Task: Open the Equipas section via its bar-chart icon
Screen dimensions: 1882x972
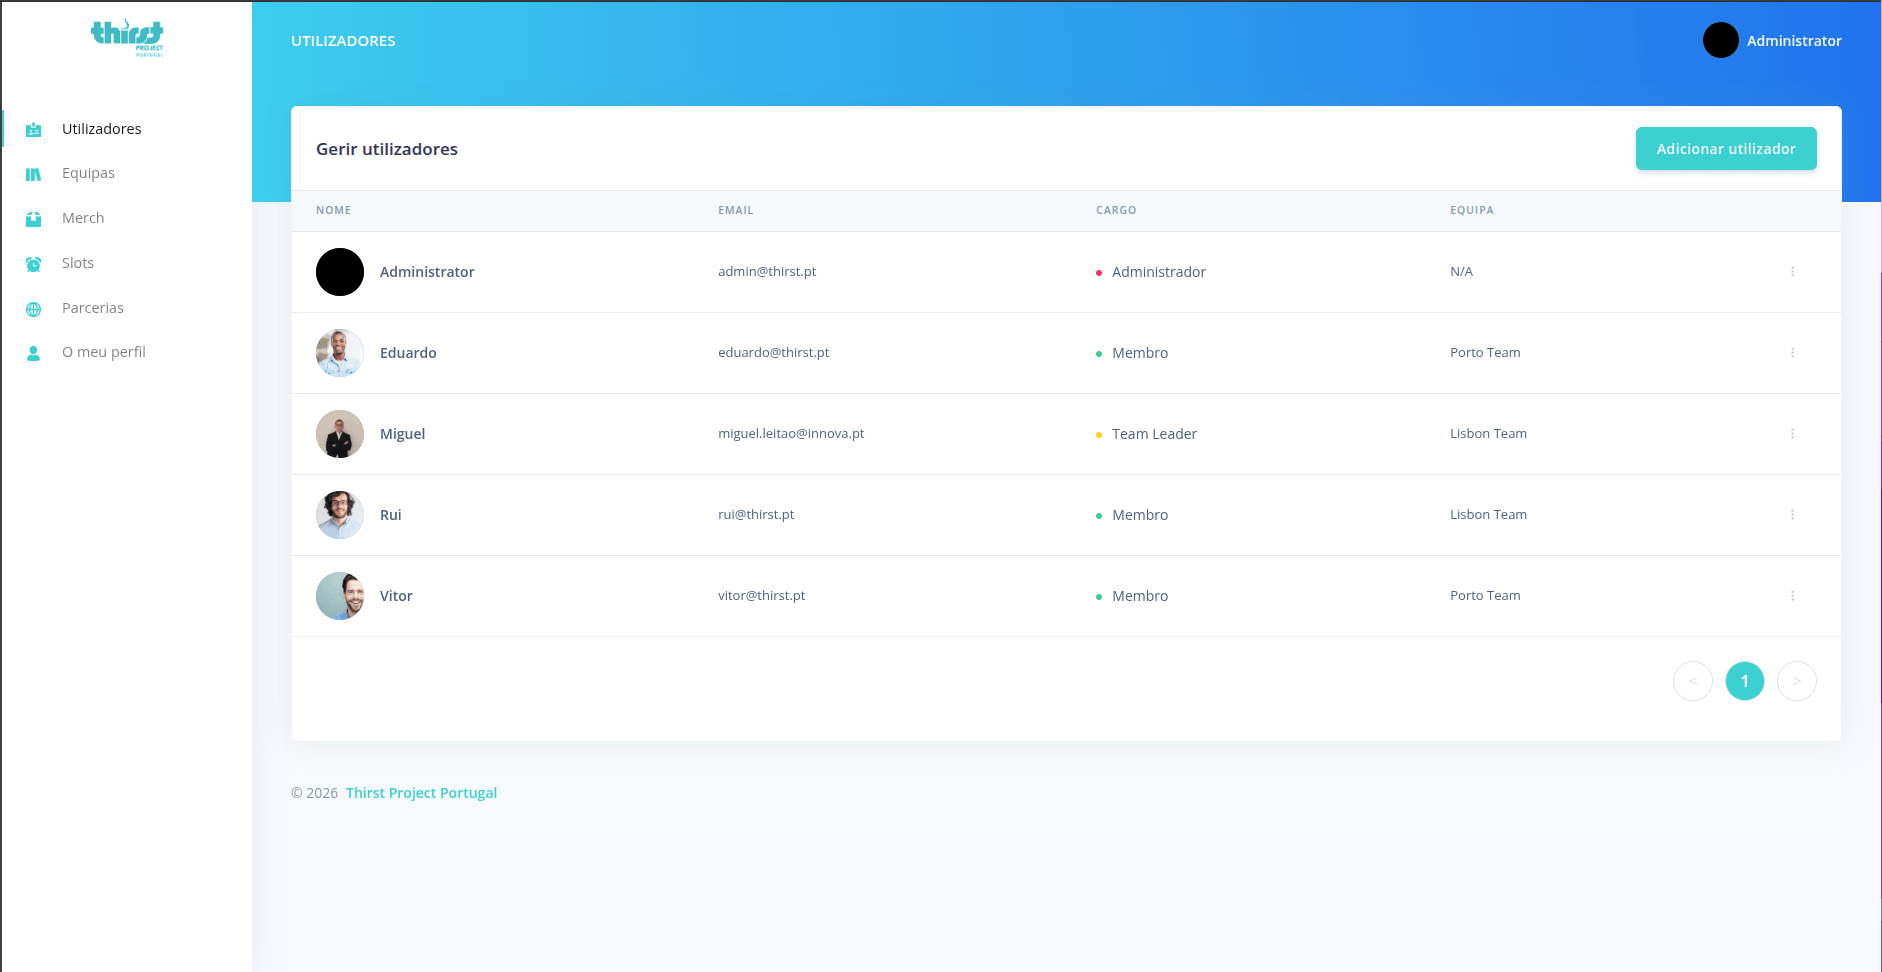Action: pos(33,172)
